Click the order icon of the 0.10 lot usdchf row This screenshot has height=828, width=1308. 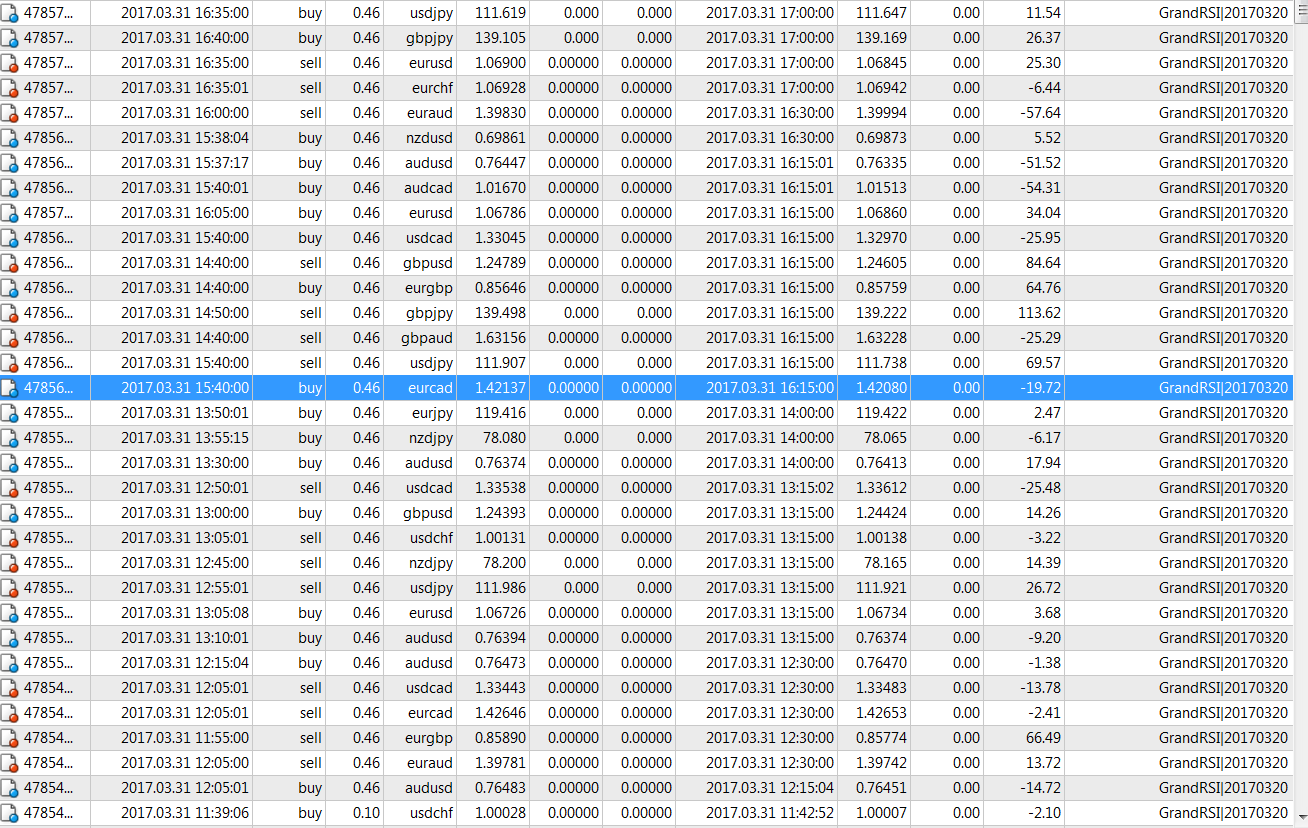10,813
